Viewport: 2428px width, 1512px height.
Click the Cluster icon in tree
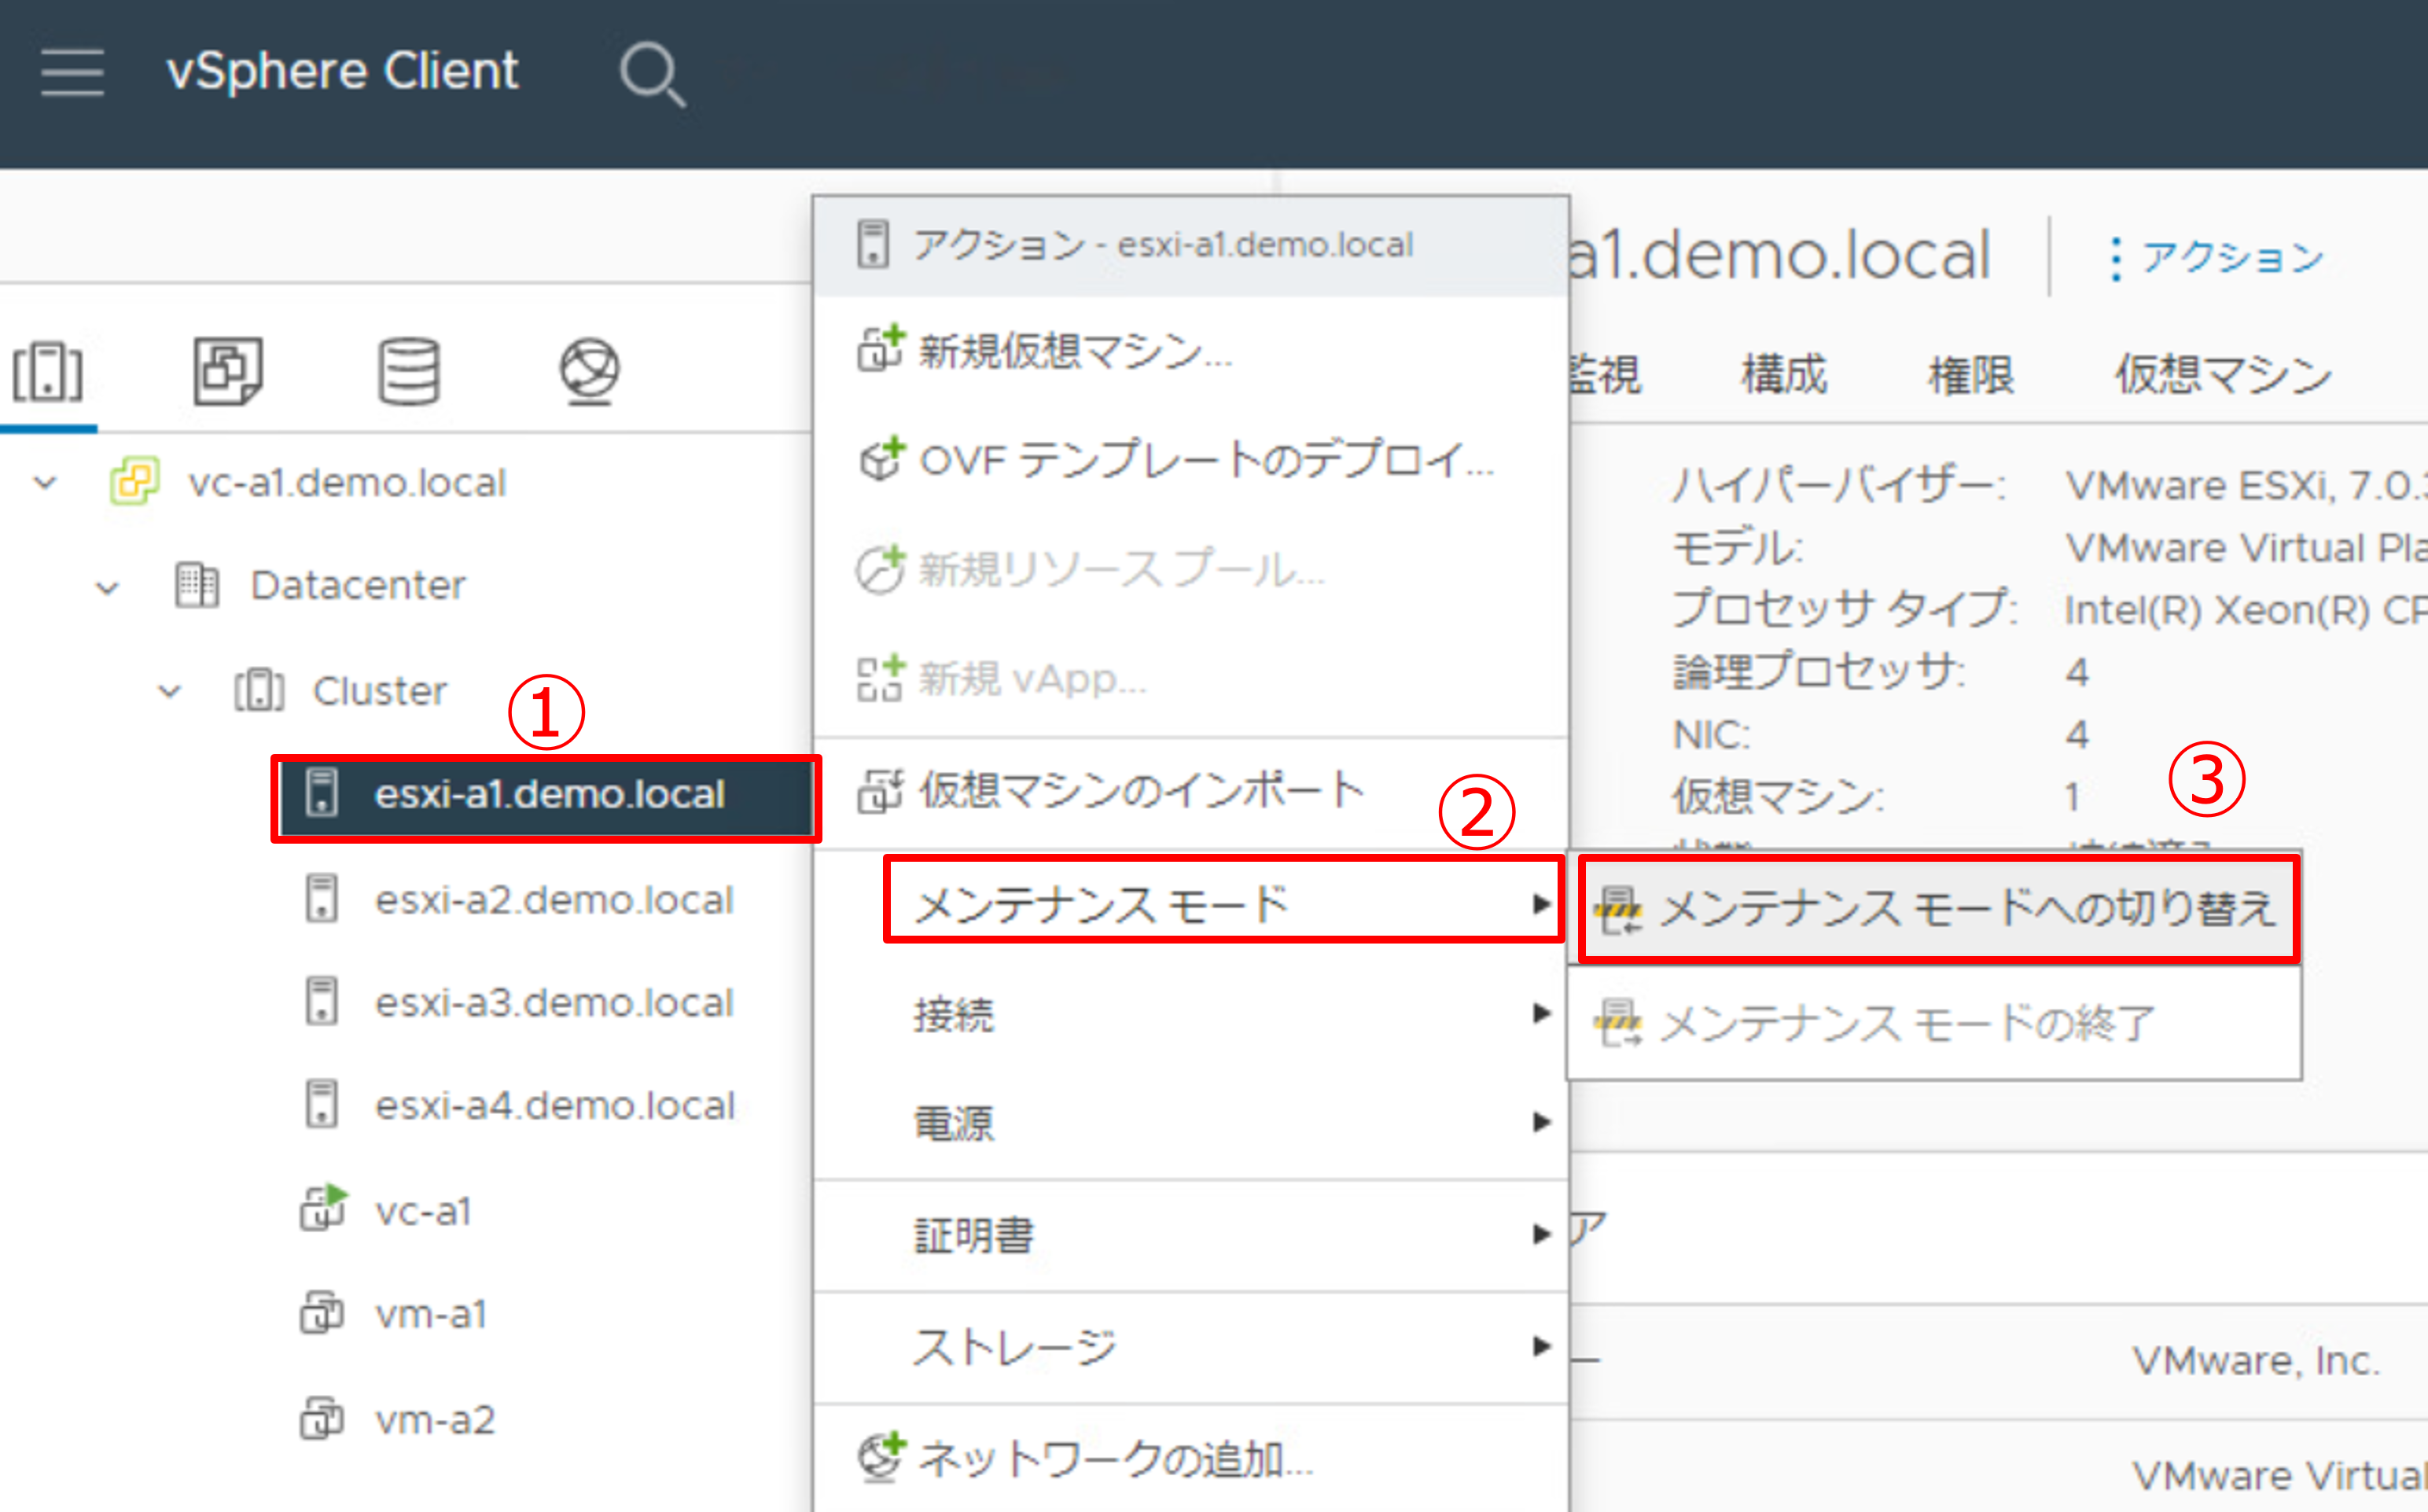pyautogui.click(x=259, y=690)
